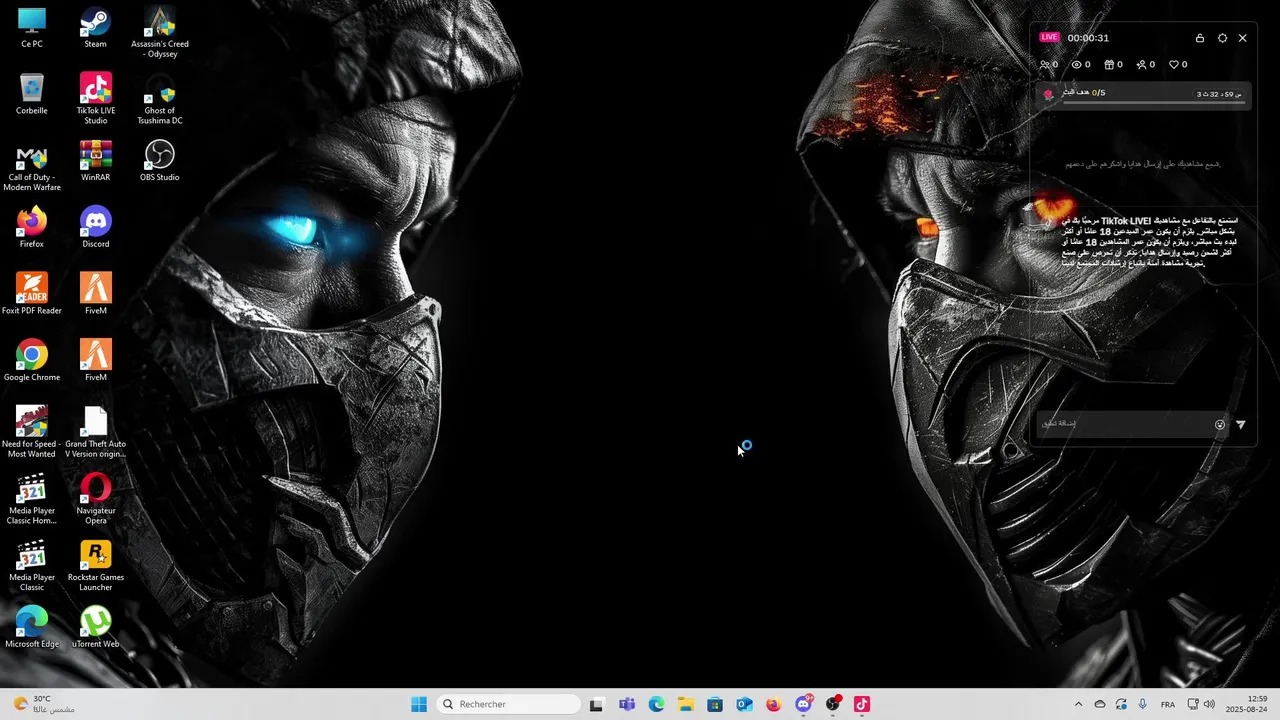Select the Call of Duty Modern Warfare icon
This screenshot has height=720, width=1280.
point(32,166)
